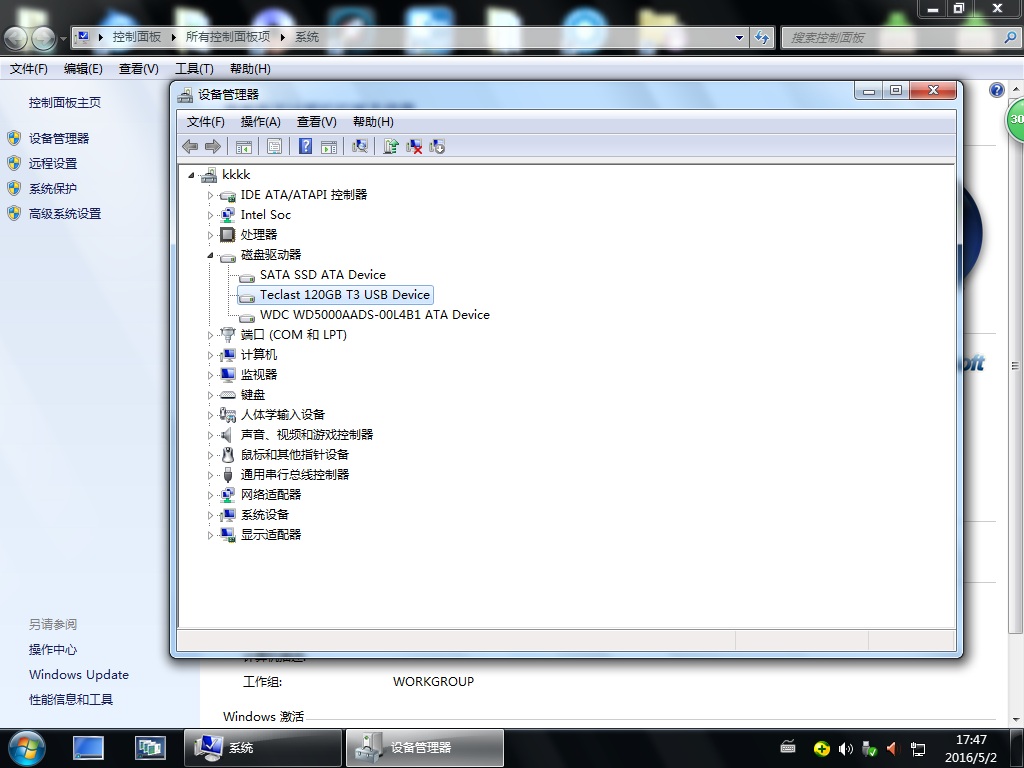Click the Disable device icon with down arrow
Image resolution: width=1024 pixels, height=768 pixels.
[x=437, y=147]
